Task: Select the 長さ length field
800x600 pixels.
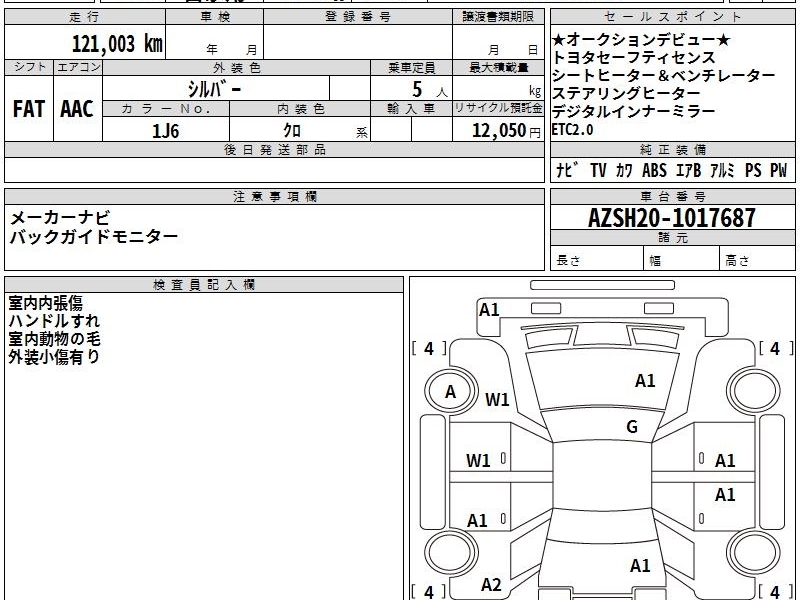Action: tap(597, 260)
